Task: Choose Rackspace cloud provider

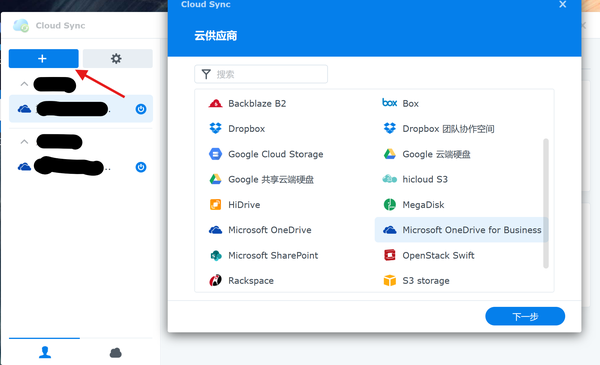Action: click(241, 280)
